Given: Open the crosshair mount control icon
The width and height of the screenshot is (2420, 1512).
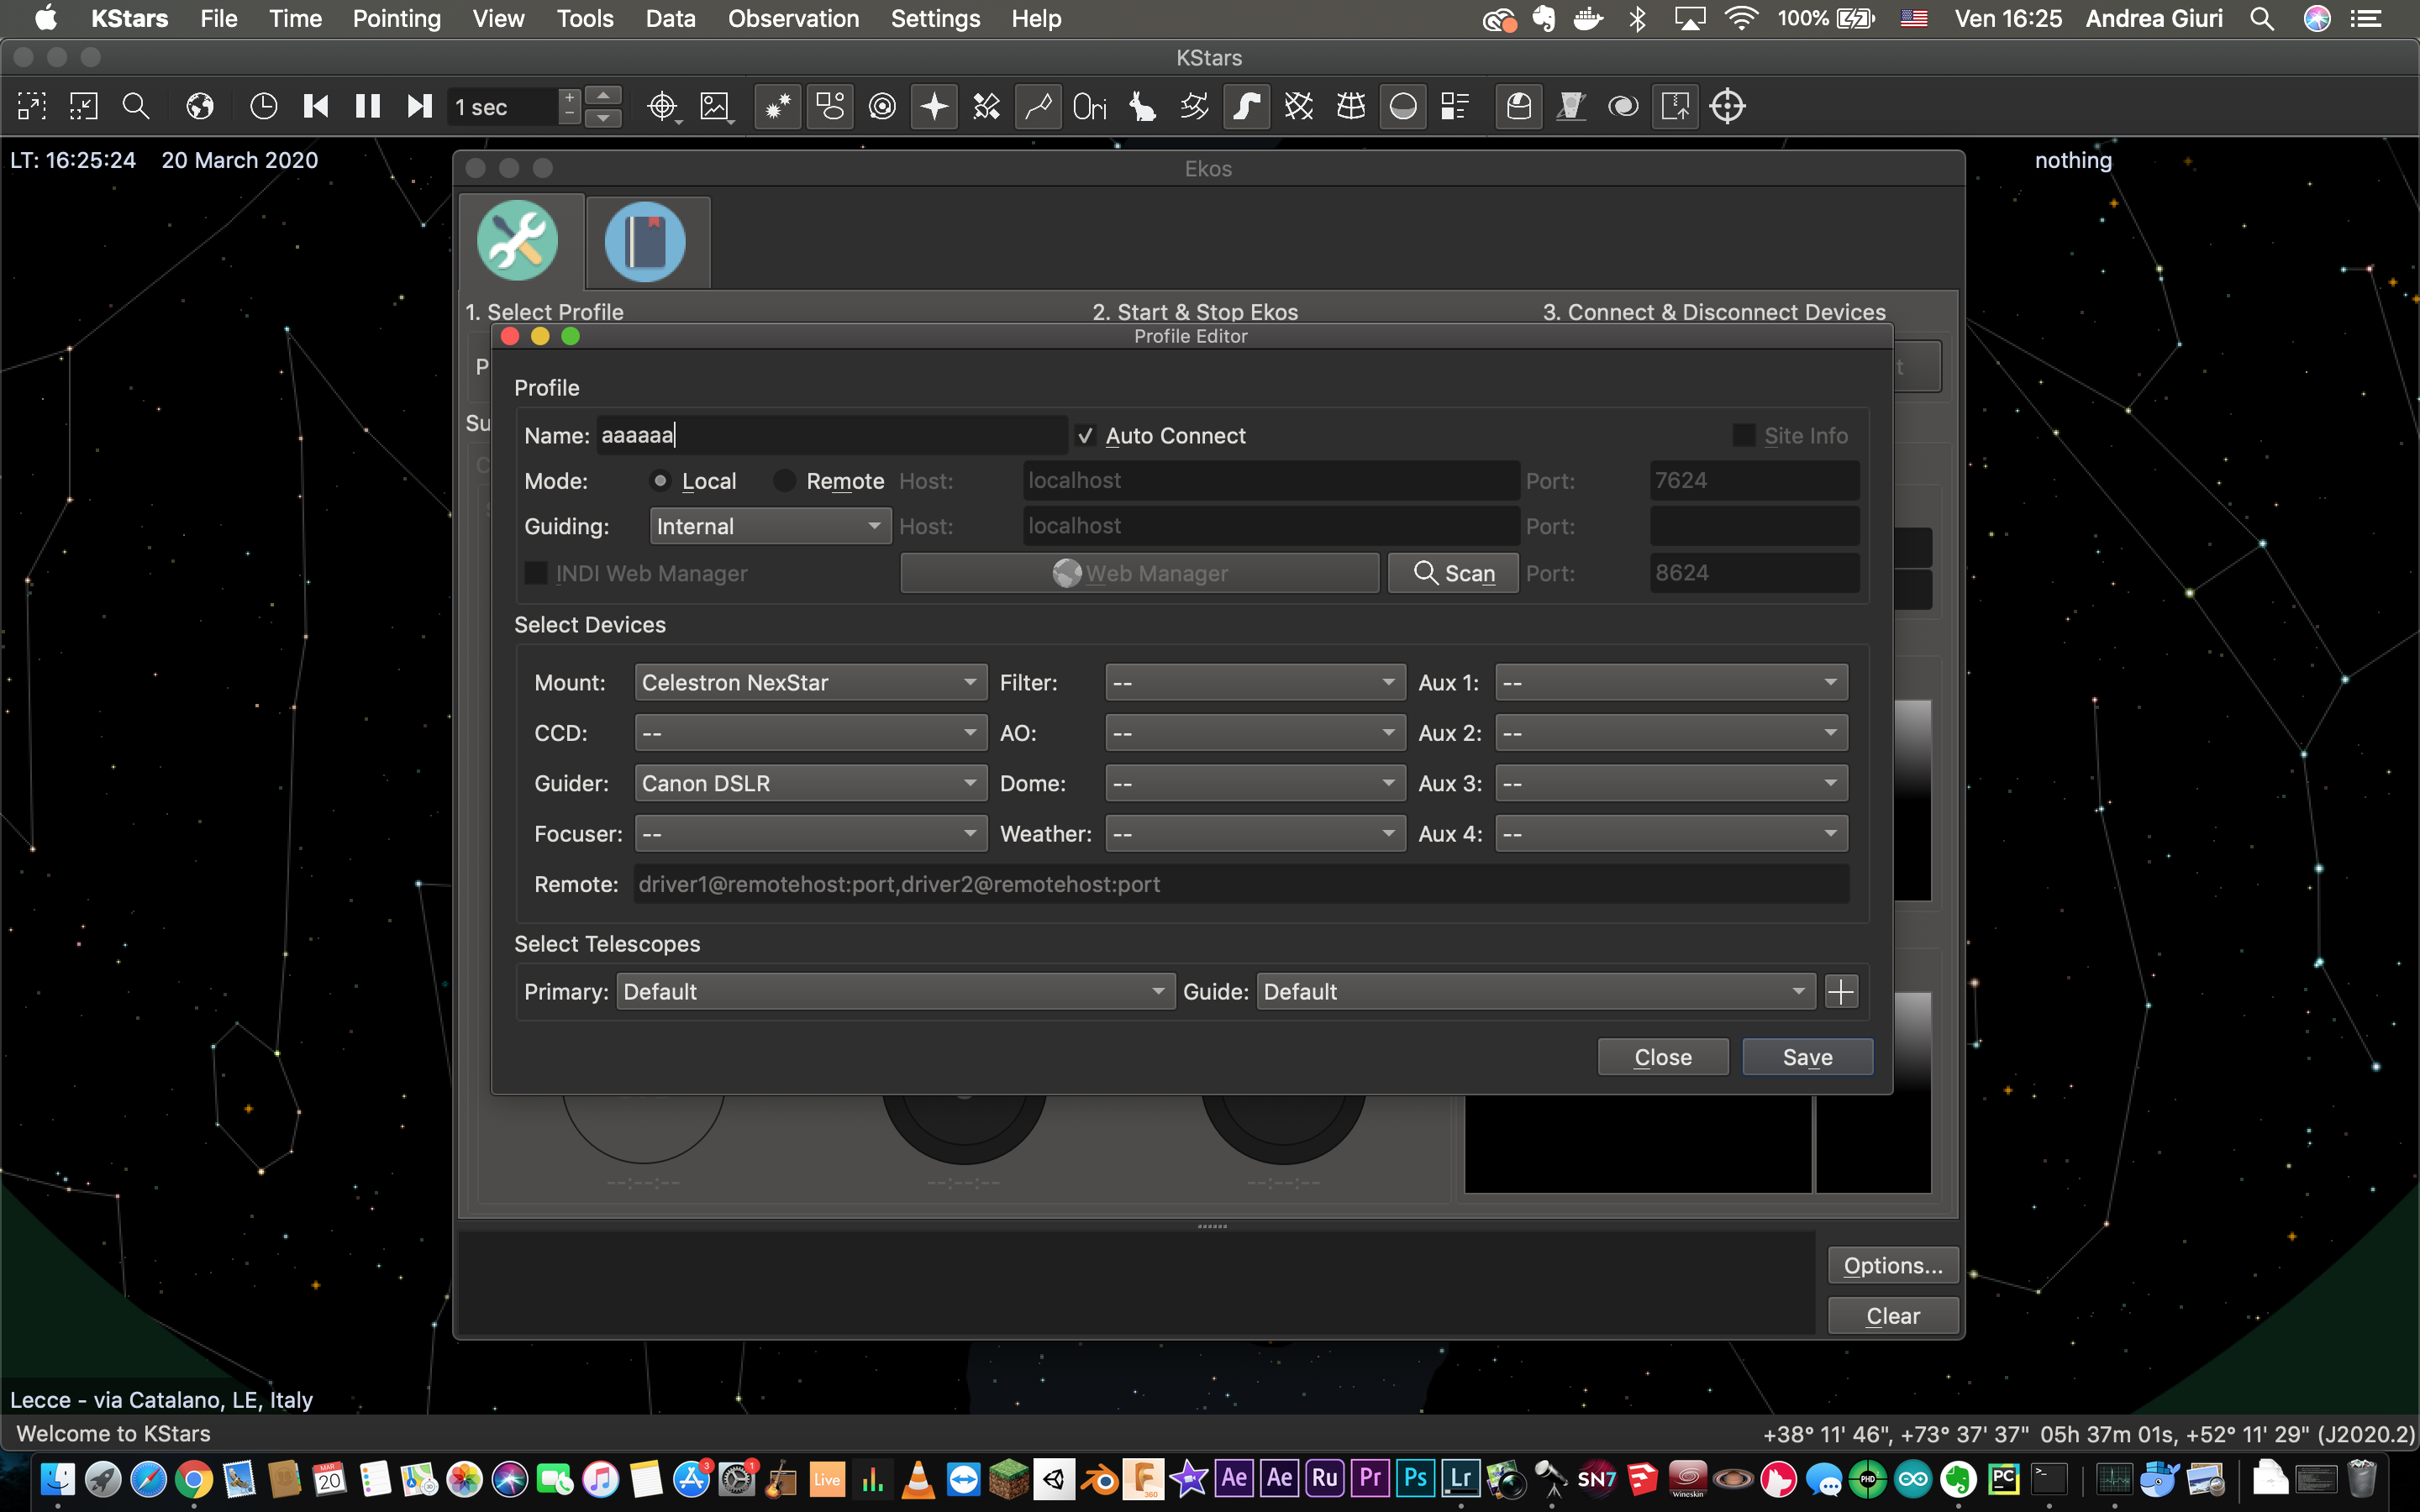Looking at the screenshot, I should click(x=1727, y=106).
